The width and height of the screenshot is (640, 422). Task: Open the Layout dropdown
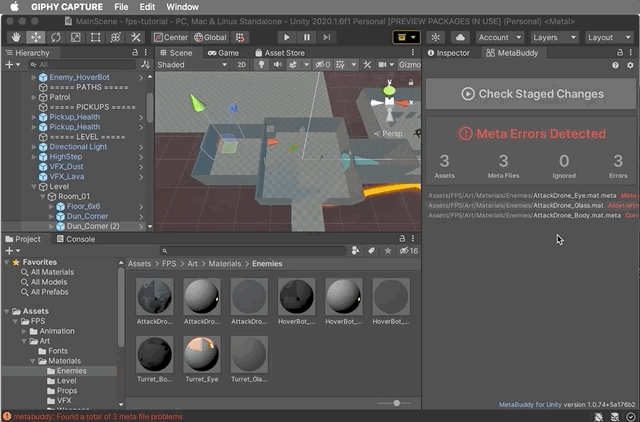coord(608,37)
